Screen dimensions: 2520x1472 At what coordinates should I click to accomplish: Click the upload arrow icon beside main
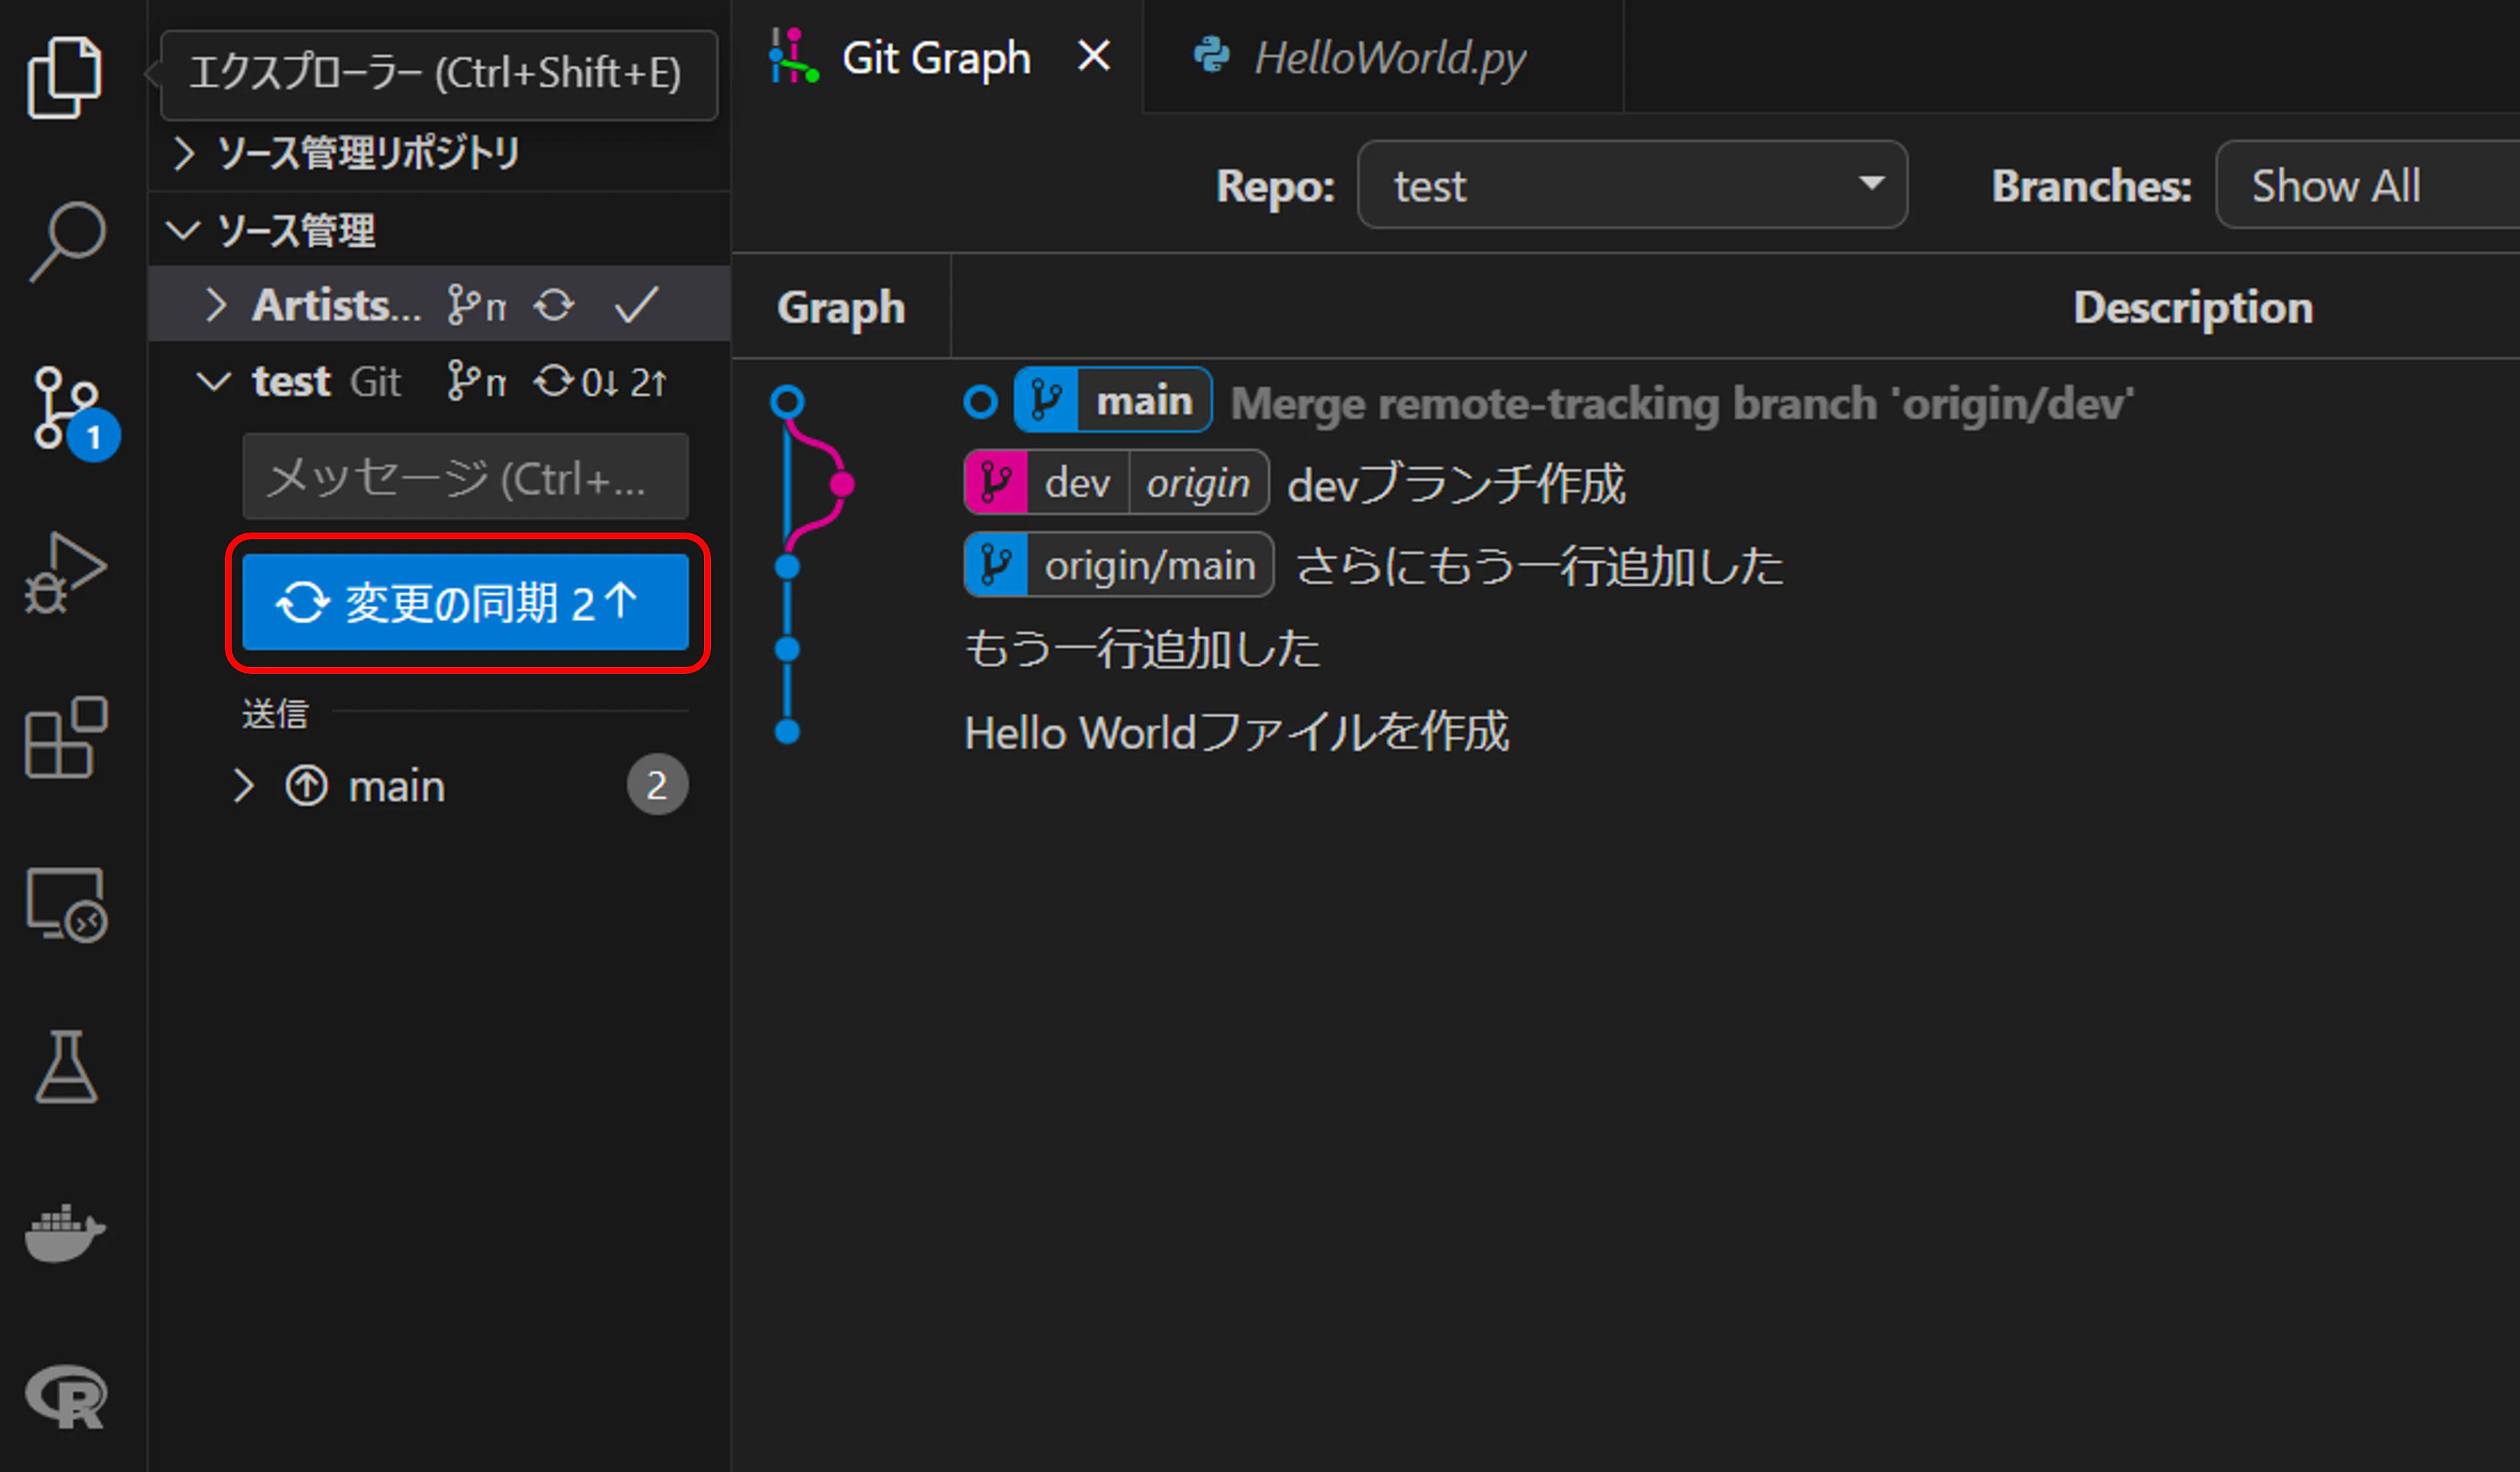point(306,786)
